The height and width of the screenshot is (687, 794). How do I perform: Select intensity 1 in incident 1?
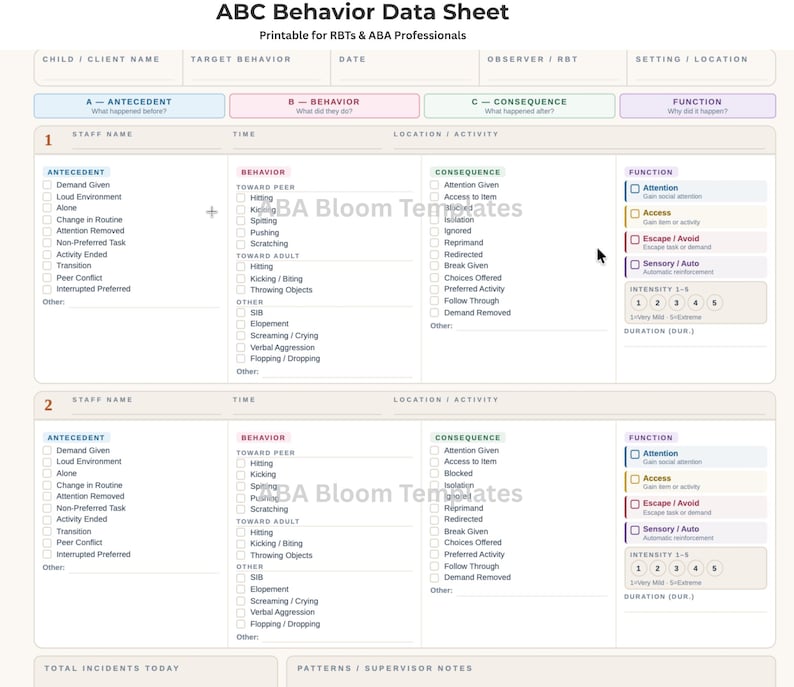639,303
